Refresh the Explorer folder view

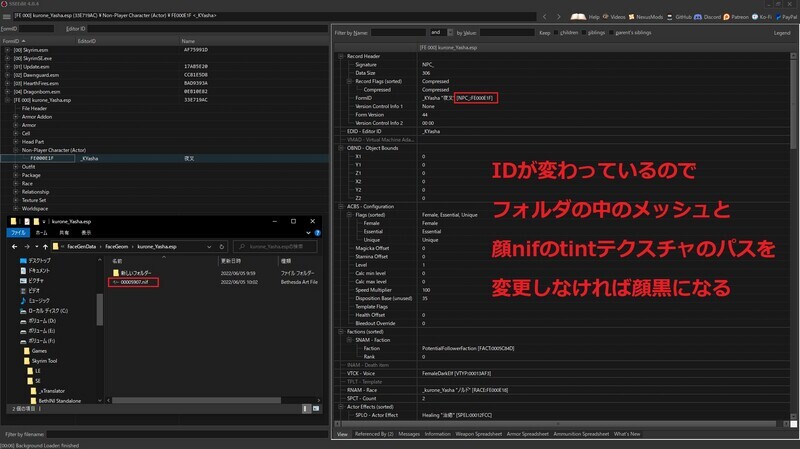click(221, 246)
